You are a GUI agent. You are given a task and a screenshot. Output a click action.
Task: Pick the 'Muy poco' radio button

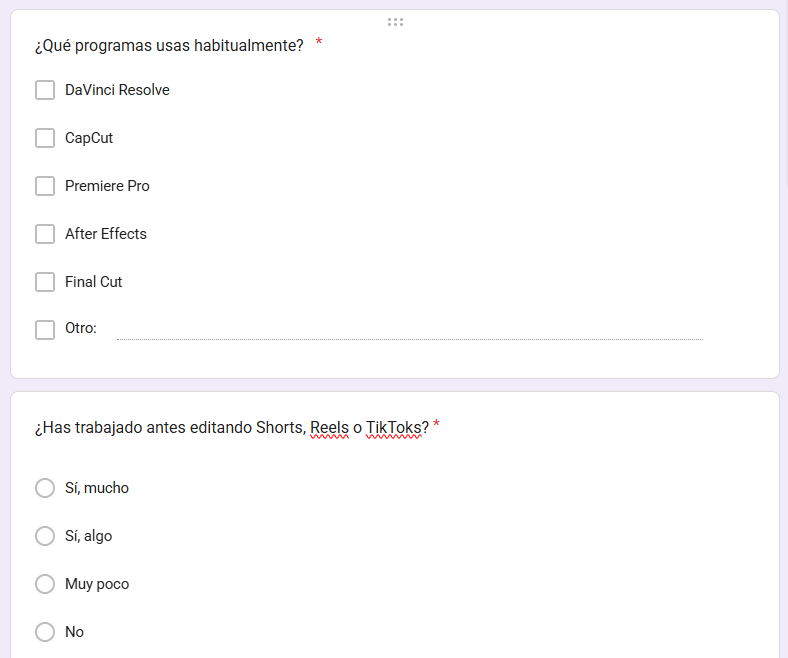45,584
